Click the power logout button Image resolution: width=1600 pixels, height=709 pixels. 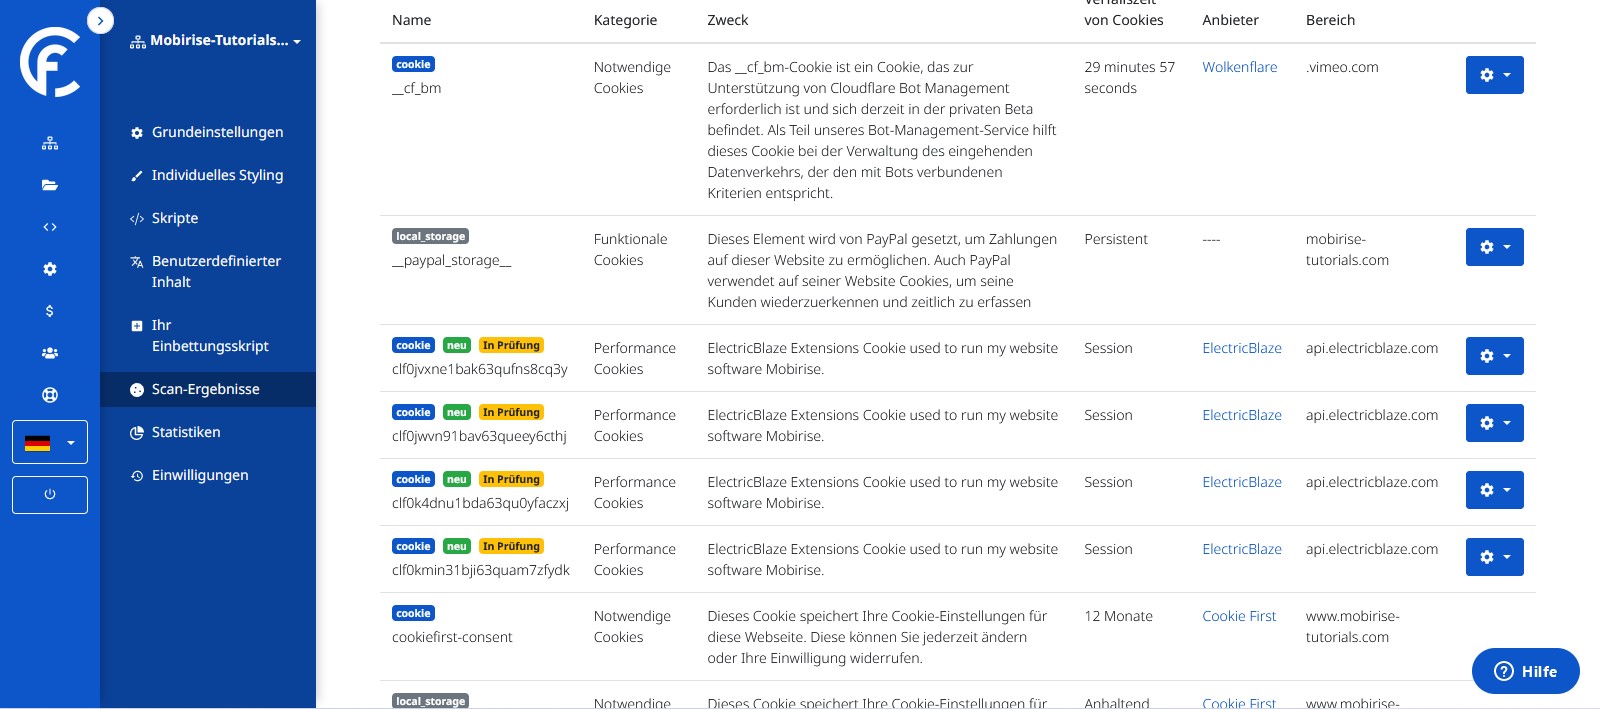[50, 495]
